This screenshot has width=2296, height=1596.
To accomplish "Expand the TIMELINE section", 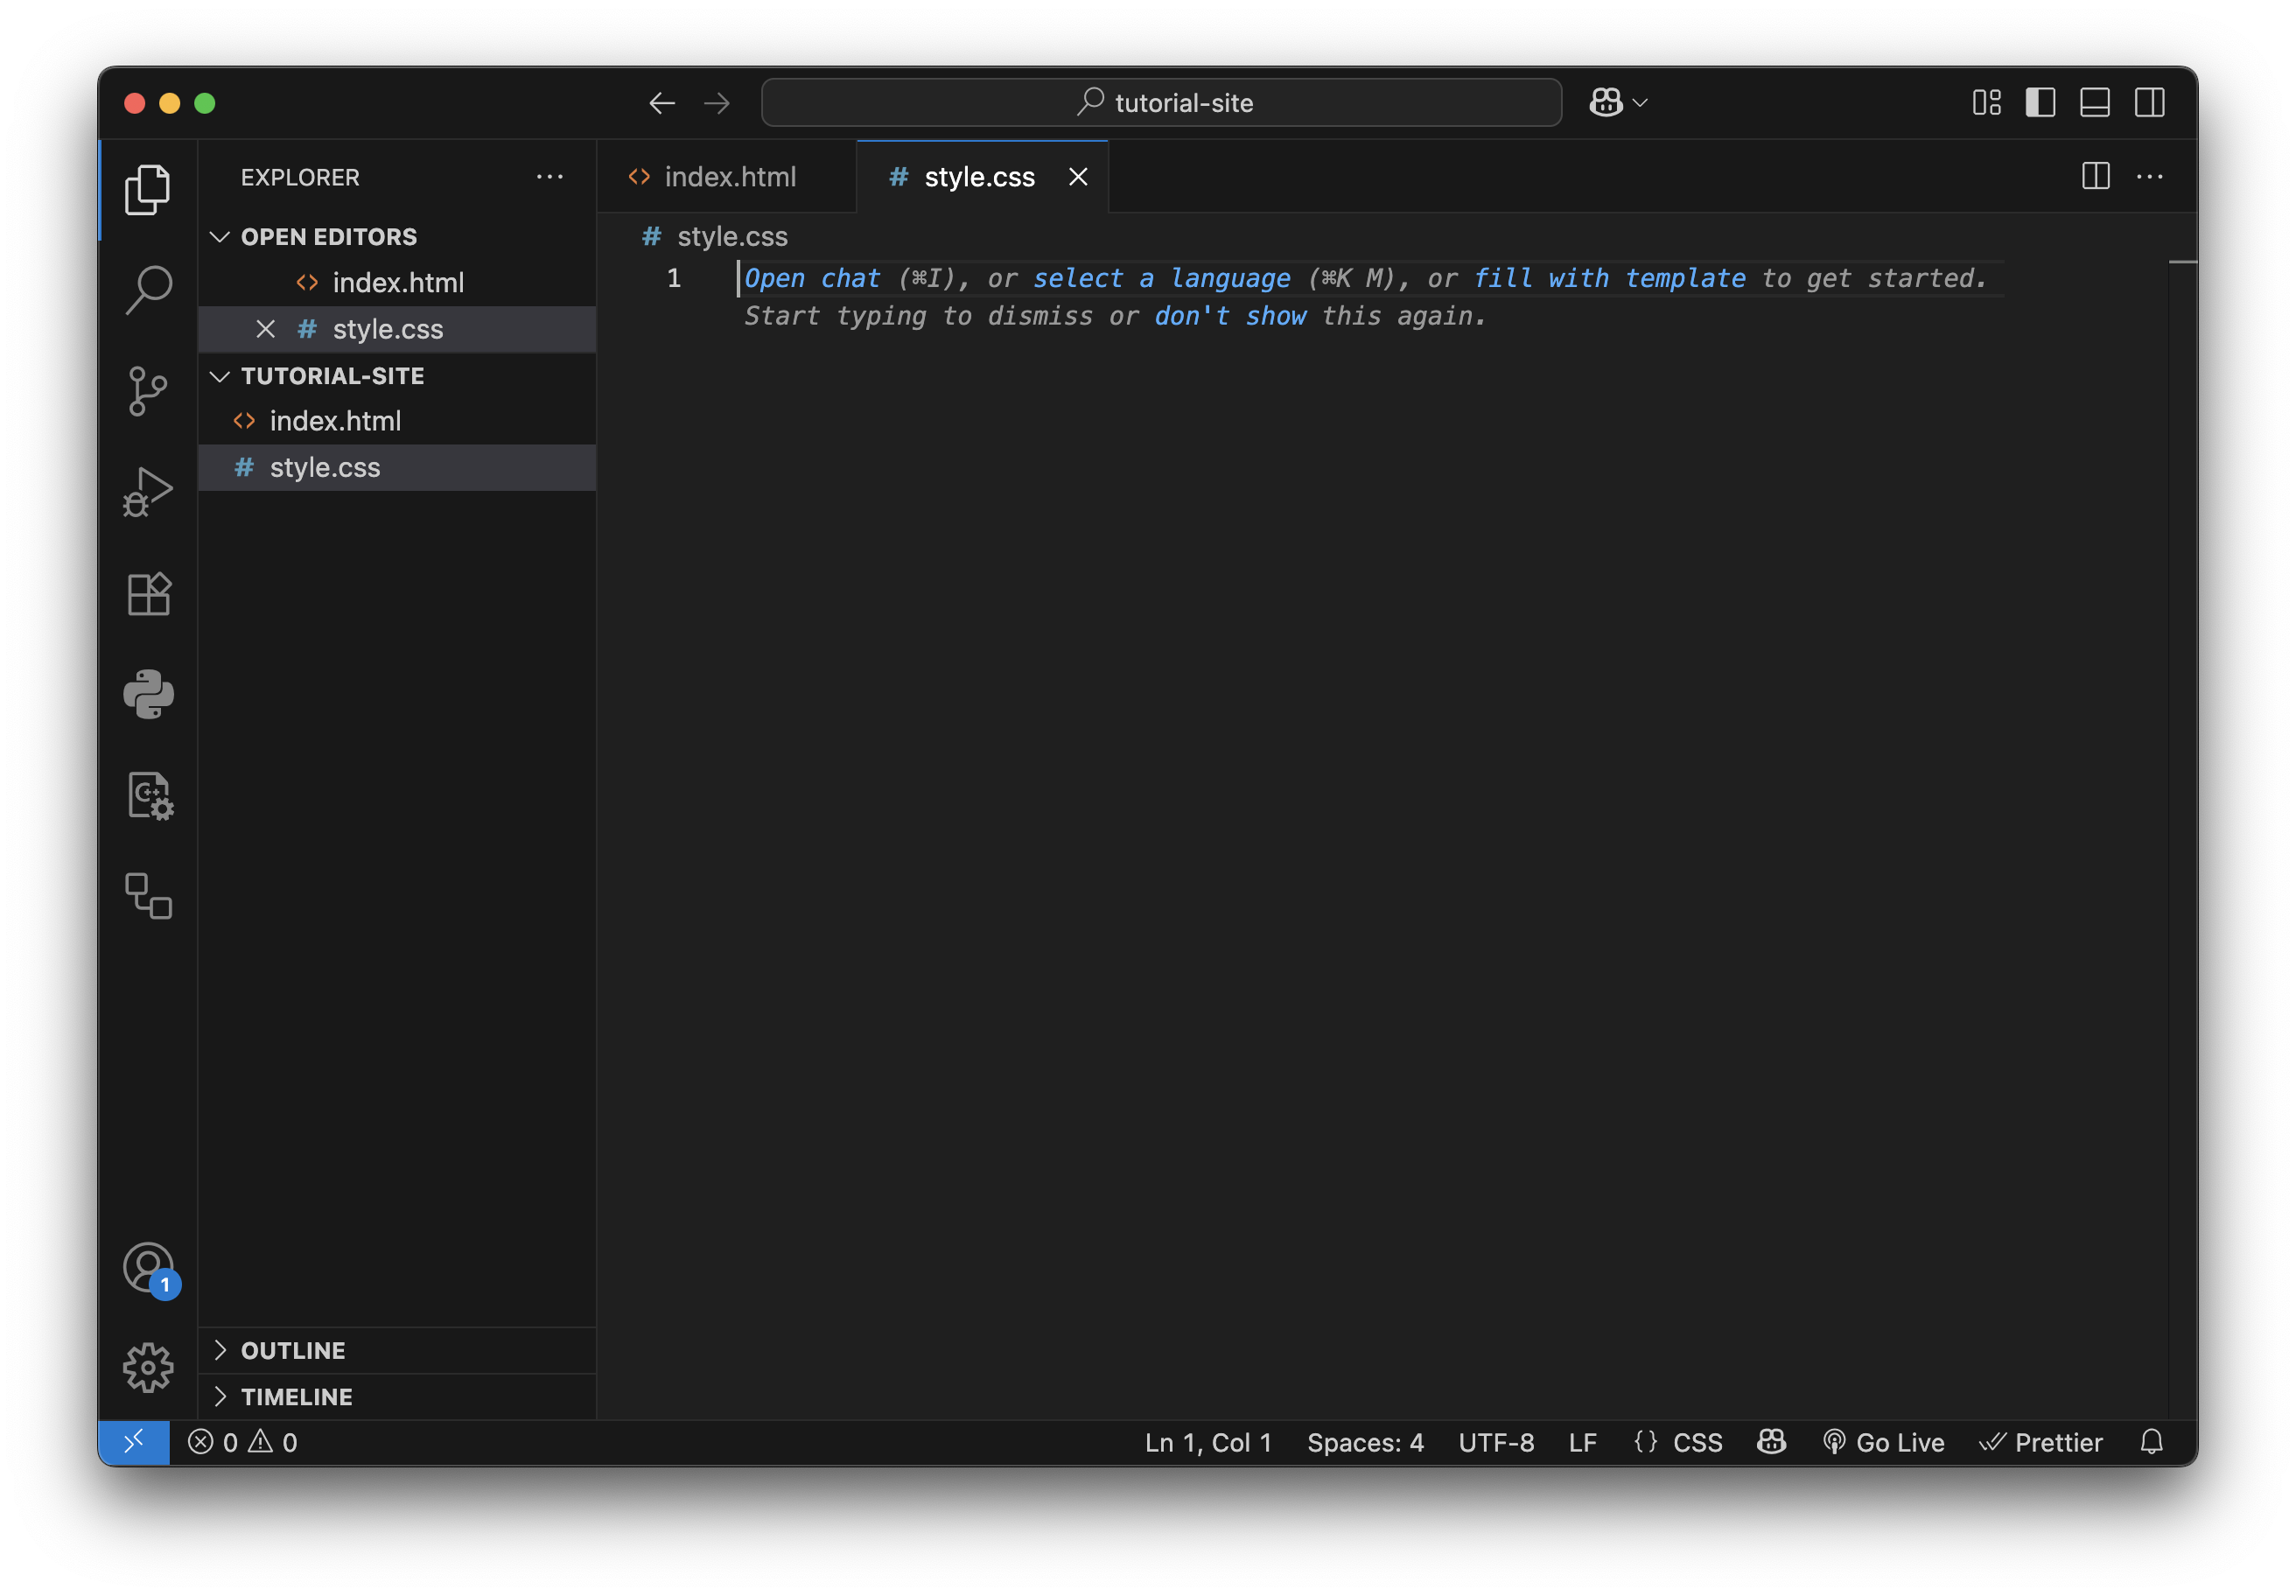I will pos(397,1397).
